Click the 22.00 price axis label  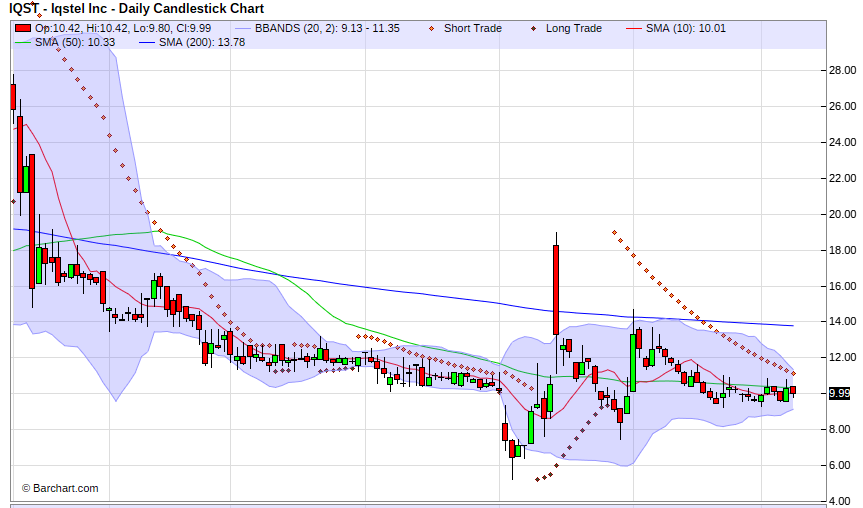tap(843, 178)
